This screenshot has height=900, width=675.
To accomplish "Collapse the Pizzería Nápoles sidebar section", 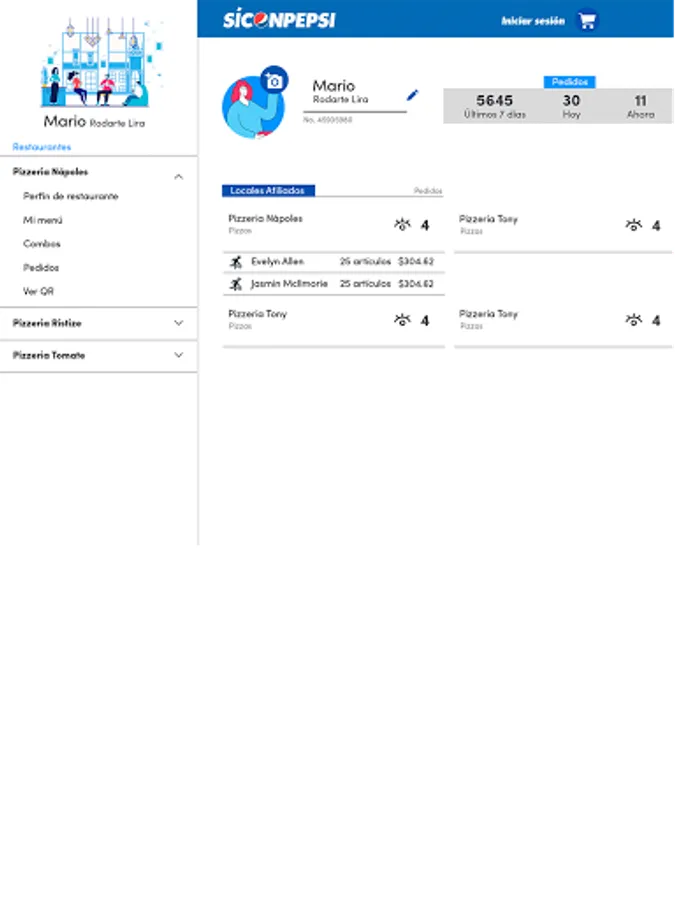I will (x=179, y=177).
